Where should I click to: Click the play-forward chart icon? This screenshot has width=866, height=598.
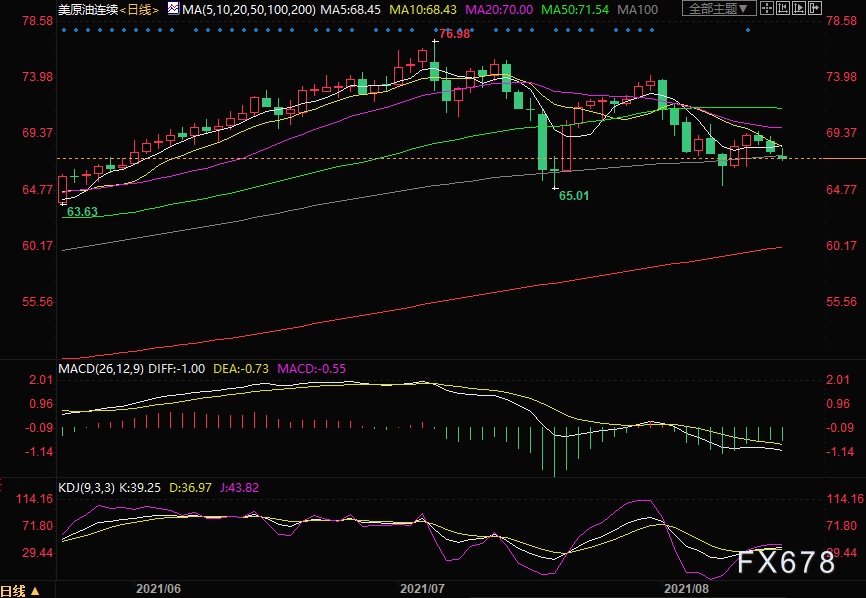click(x=799, y=8)
